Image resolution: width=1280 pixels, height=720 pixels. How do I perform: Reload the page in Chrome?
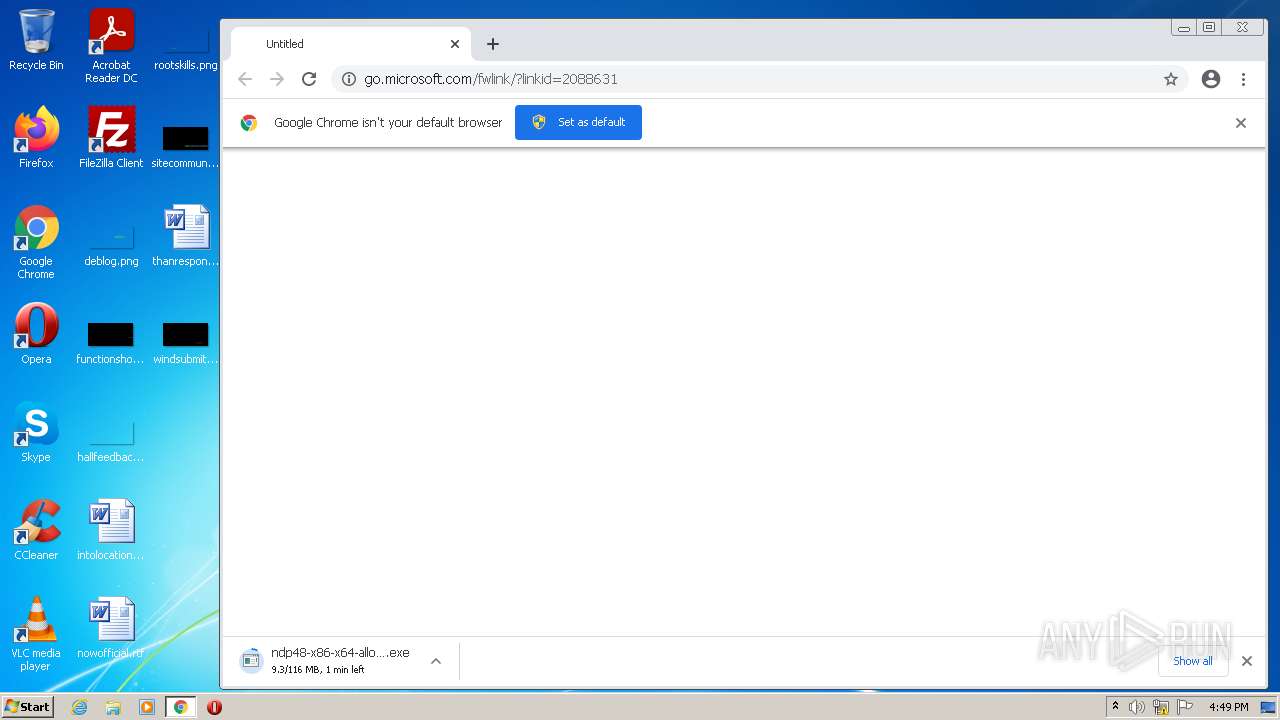point(309,79)
